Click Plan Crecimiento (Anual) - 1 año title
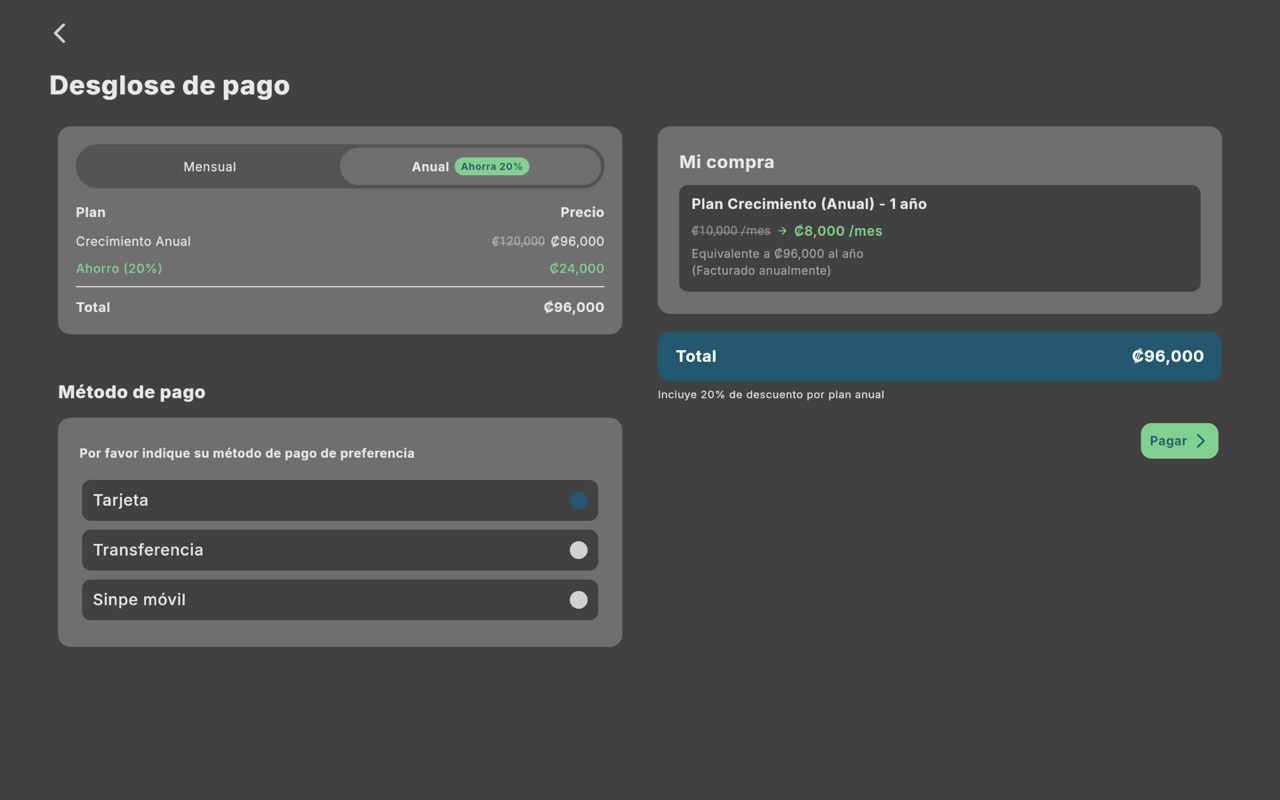 (x=809, y=204)
